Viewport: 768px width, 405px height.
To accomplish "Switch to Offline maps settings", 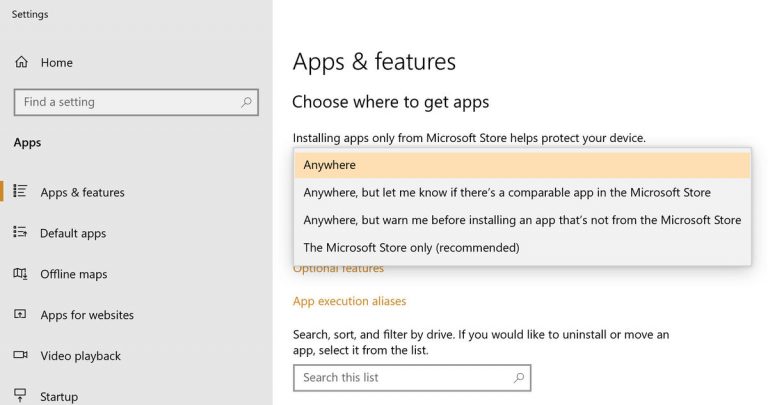I will click(x=73, y=274).
